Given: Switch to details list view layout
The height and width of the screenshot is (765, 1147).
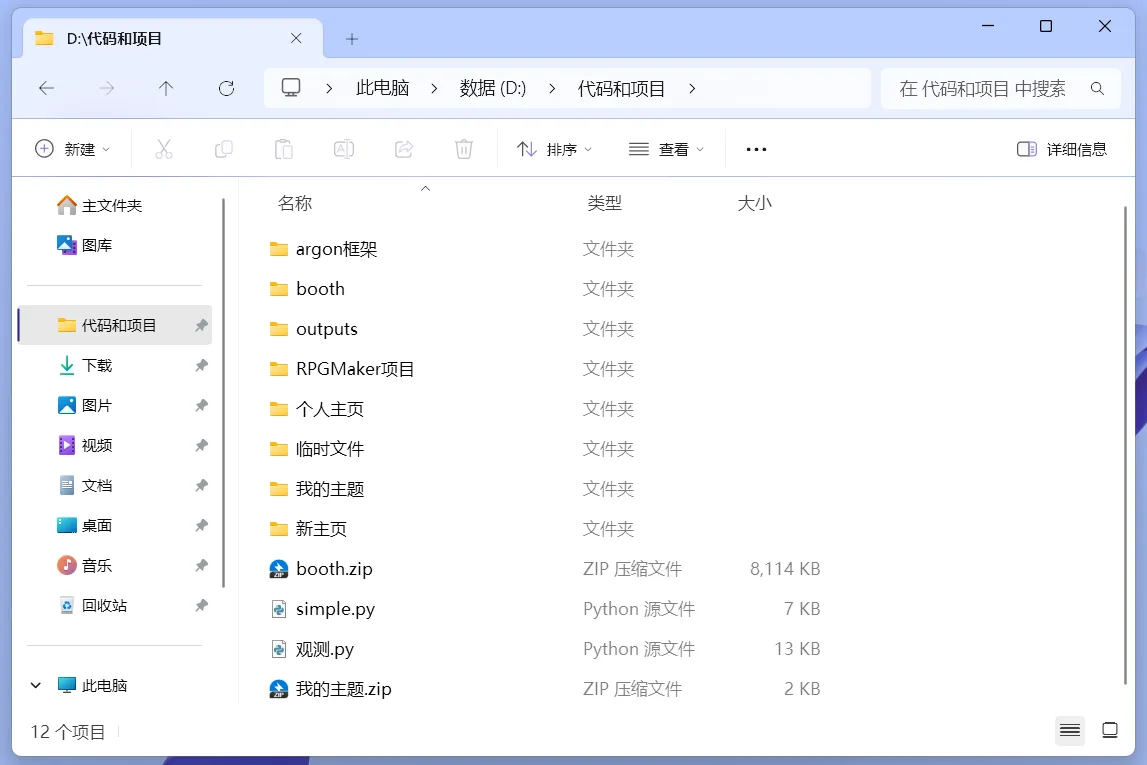Looking at the screenshot, I should pyautogui.click(x=1070, y=731).
